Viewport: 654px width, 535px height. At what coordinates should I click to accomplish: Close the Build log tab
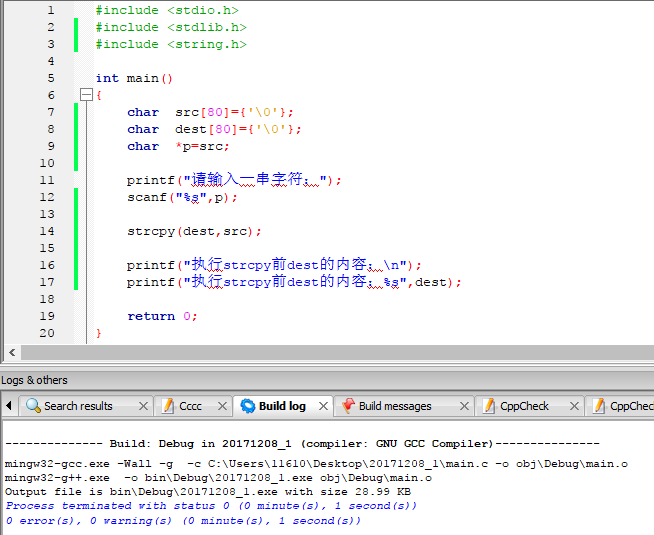pyautogui.click(x=323, y=406)
